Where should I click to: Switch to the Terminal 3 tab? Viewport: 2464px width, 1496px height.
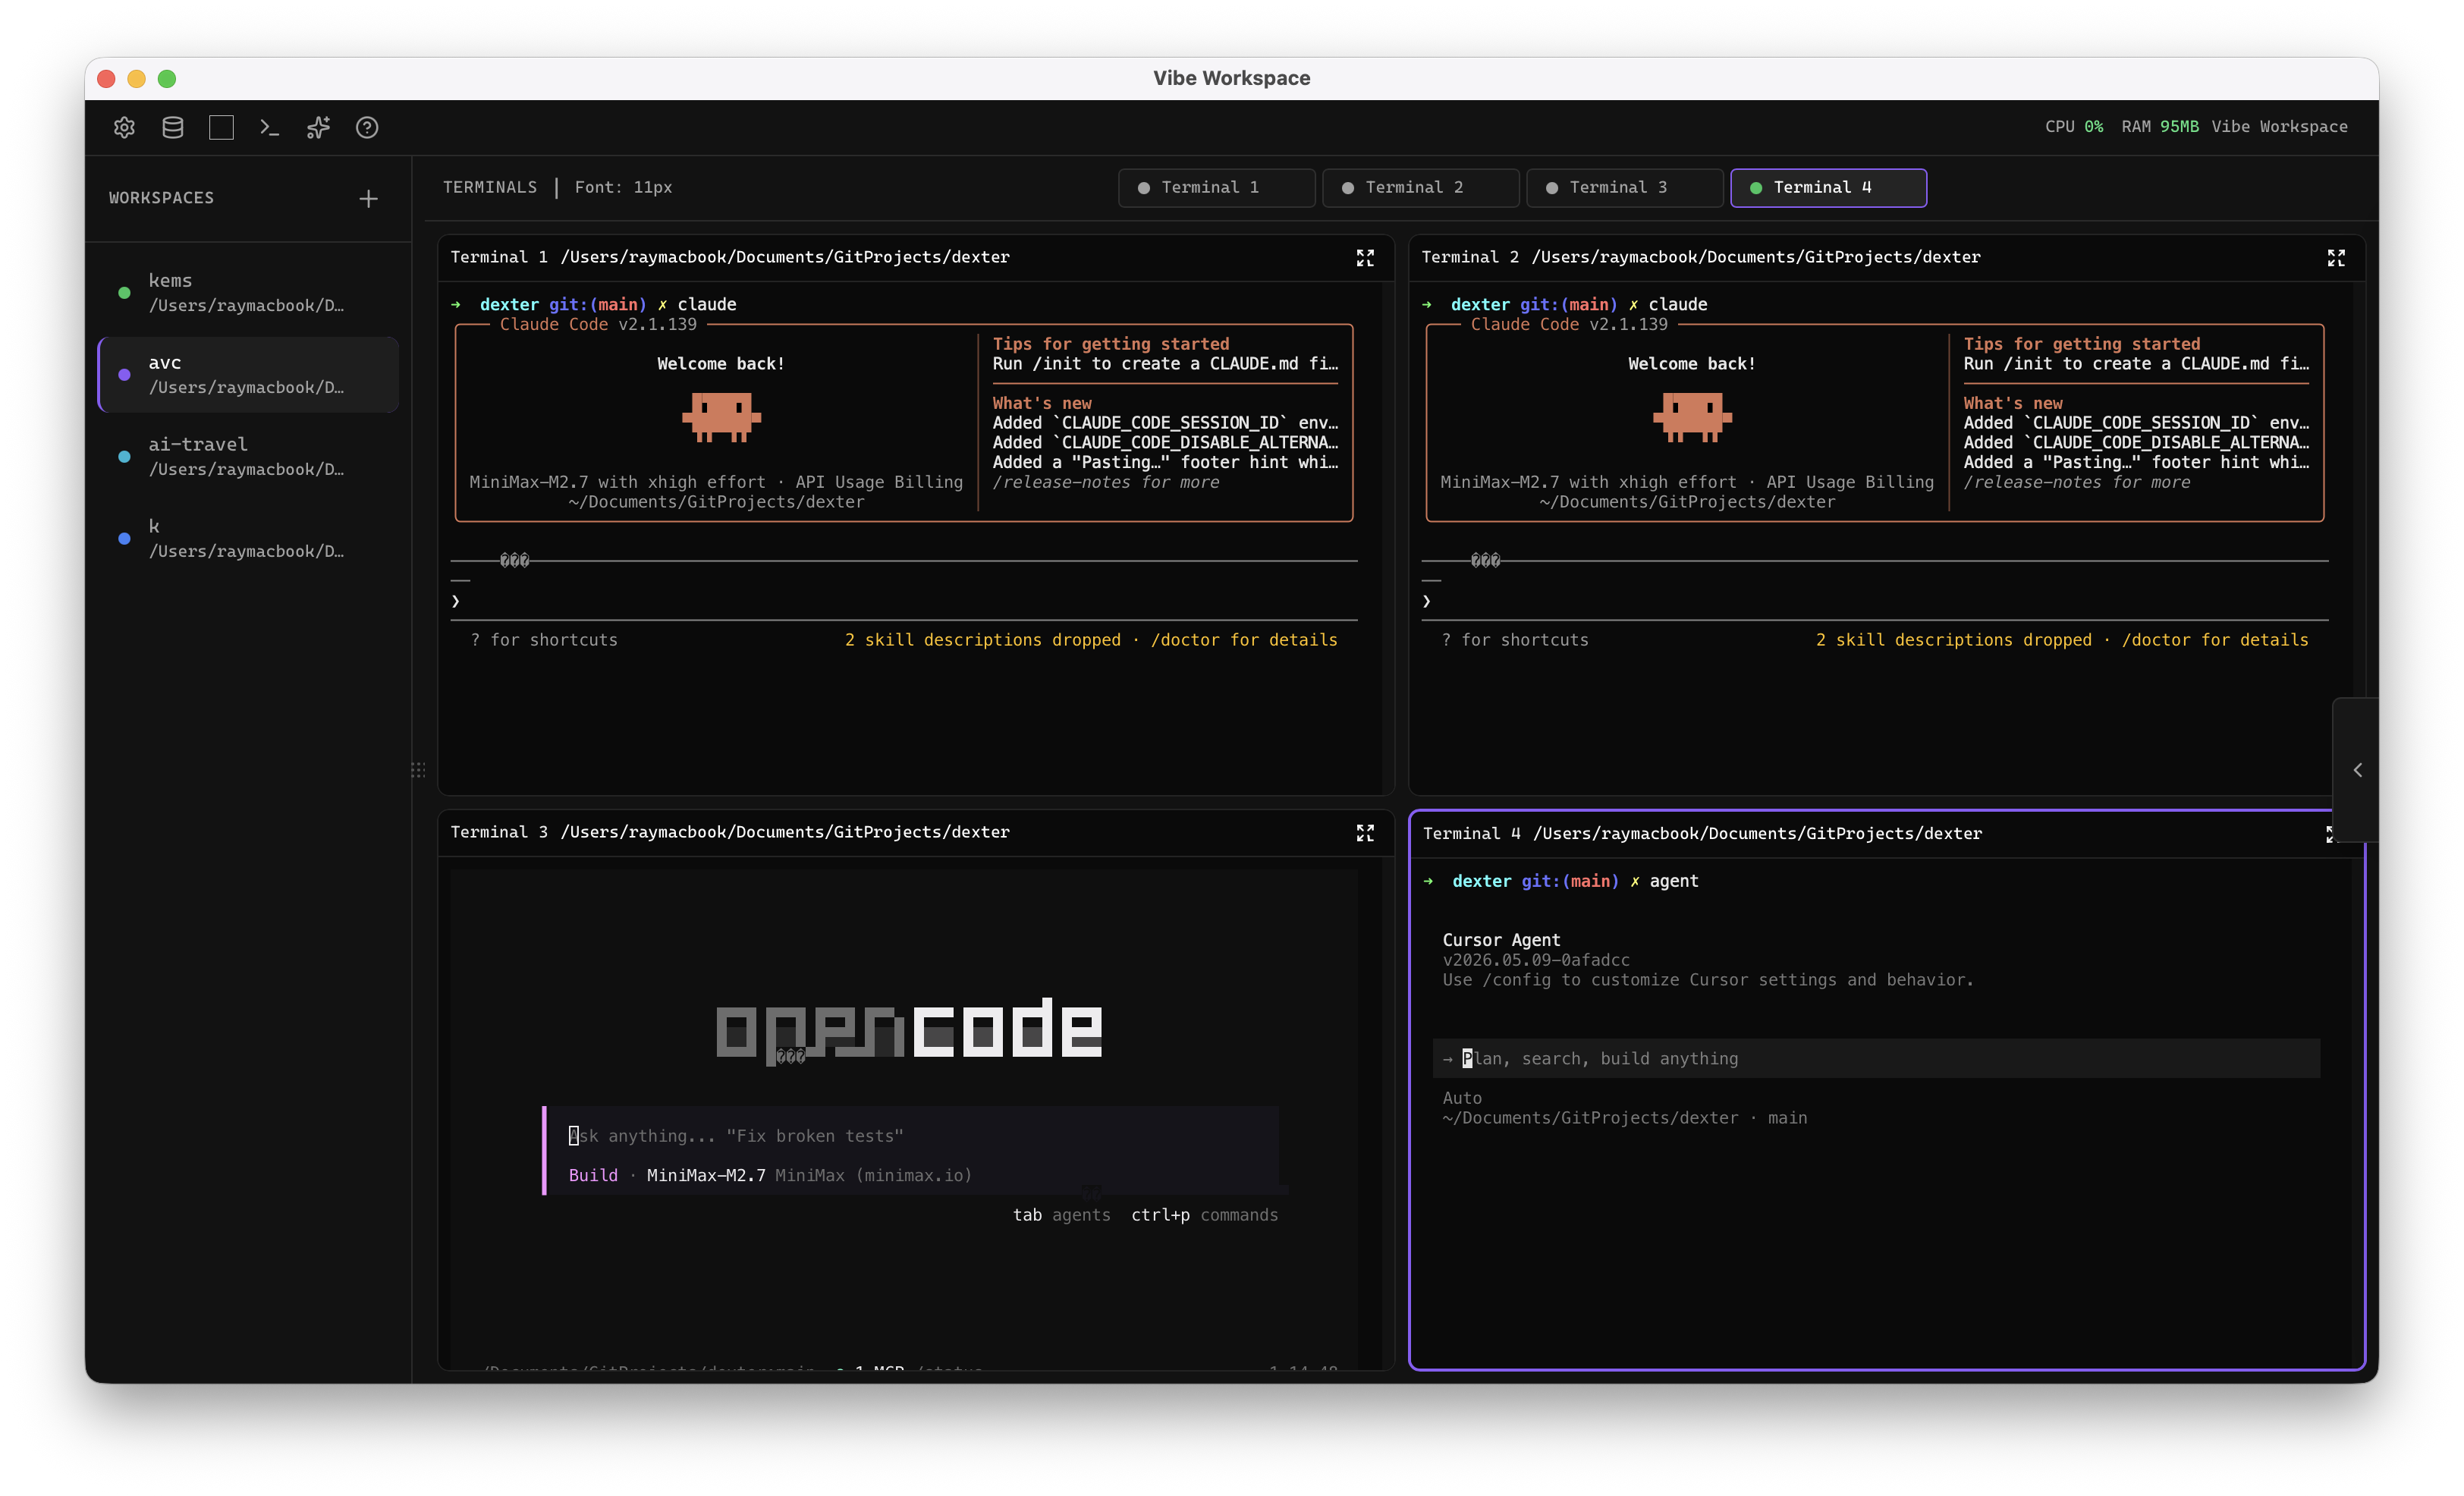click(x=1624, y=187)
